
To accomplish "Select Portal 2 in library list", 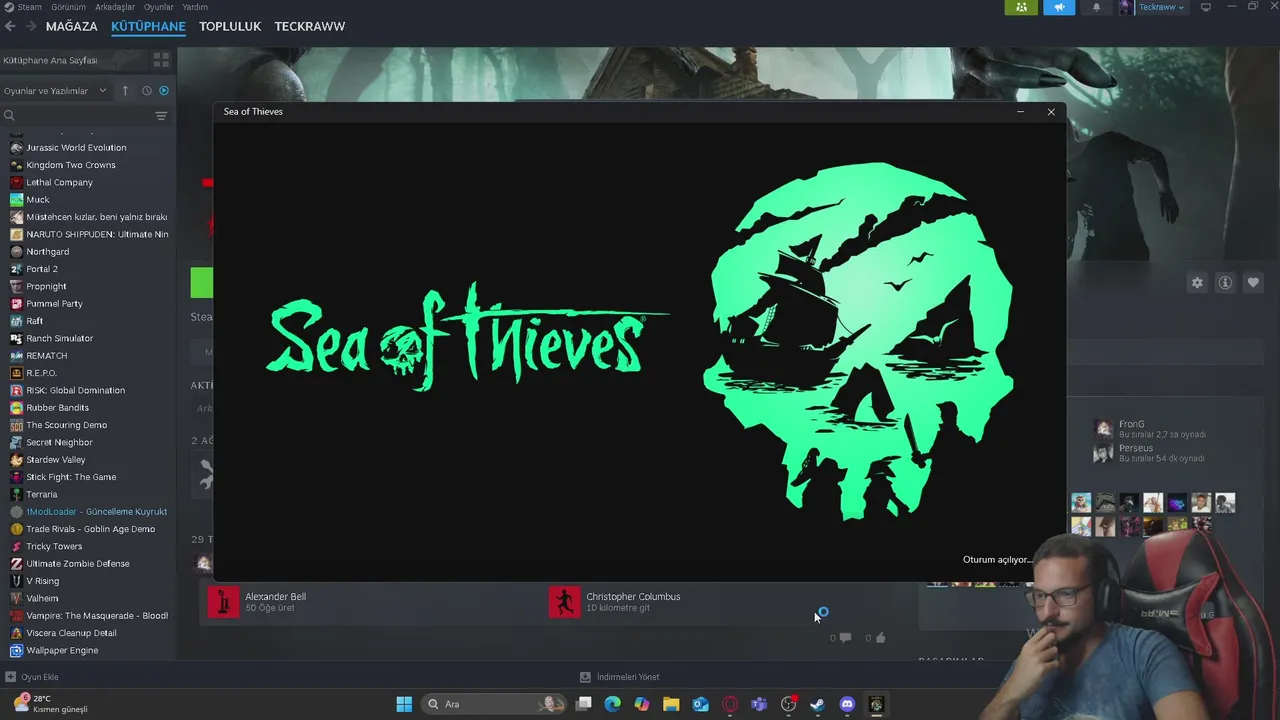I will point(88,269).
